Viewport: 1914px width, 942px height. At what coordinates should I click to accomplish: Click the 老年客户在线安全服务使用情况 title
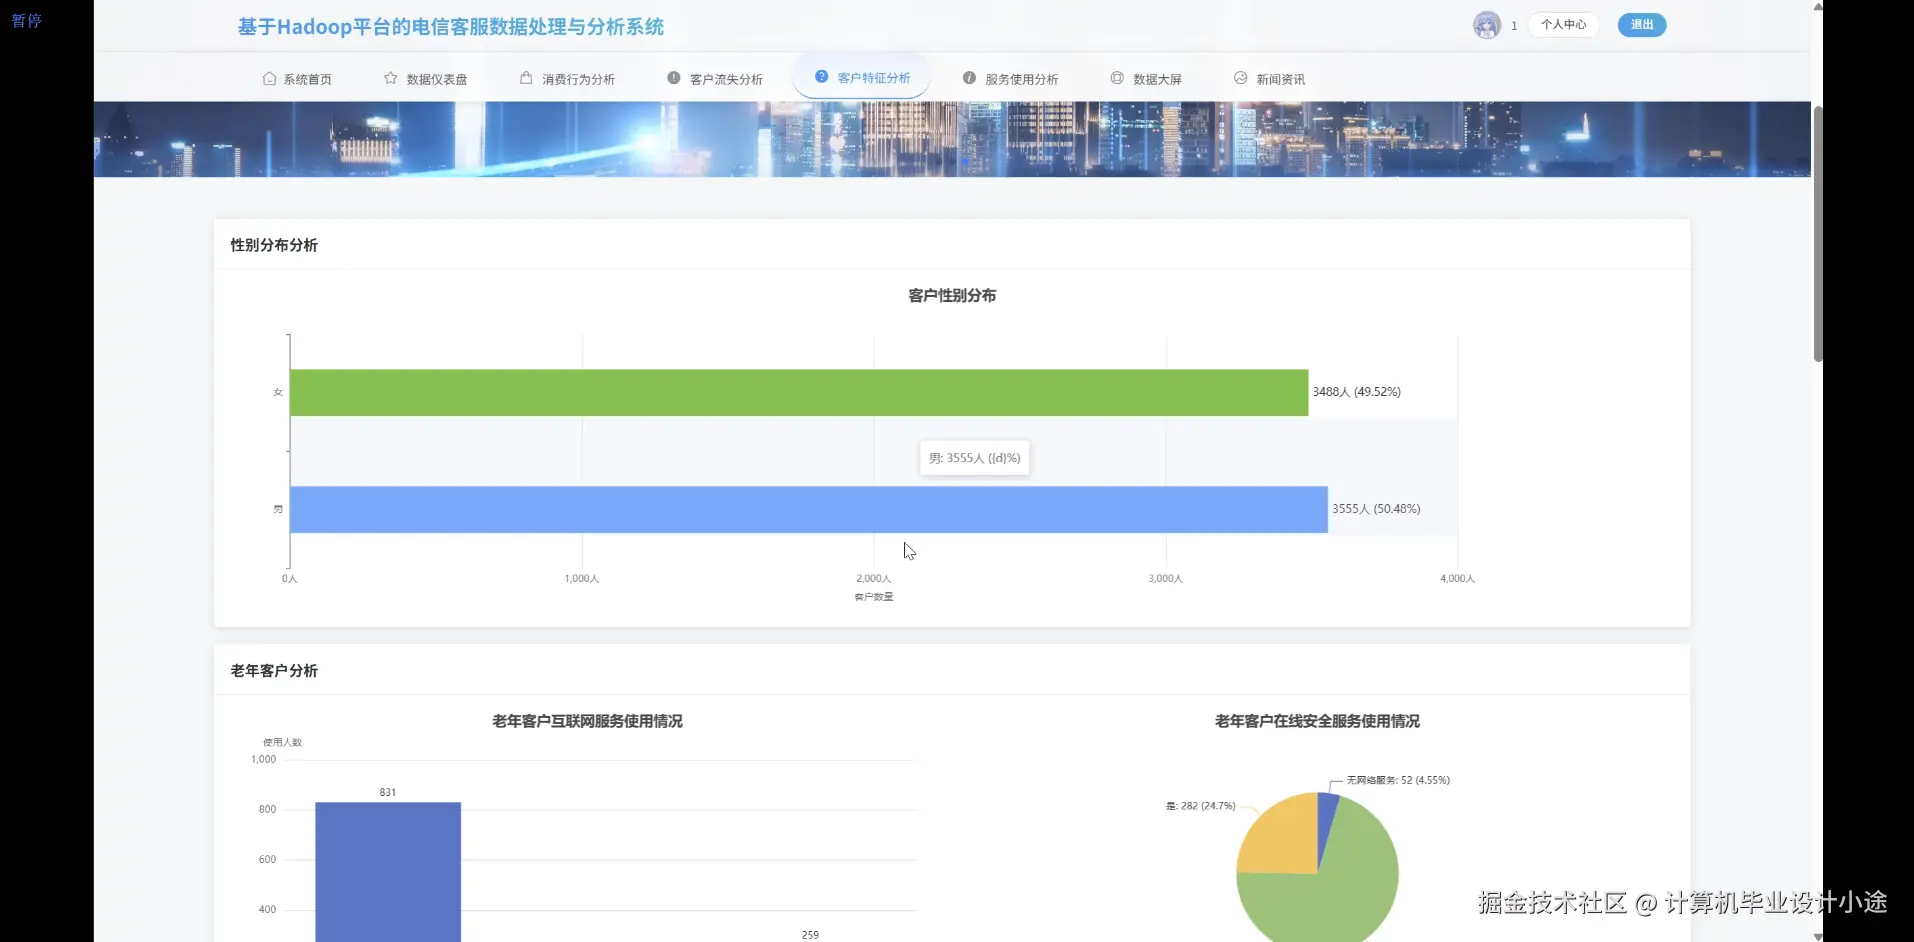pyautogui.click(x=1317, y=721)
